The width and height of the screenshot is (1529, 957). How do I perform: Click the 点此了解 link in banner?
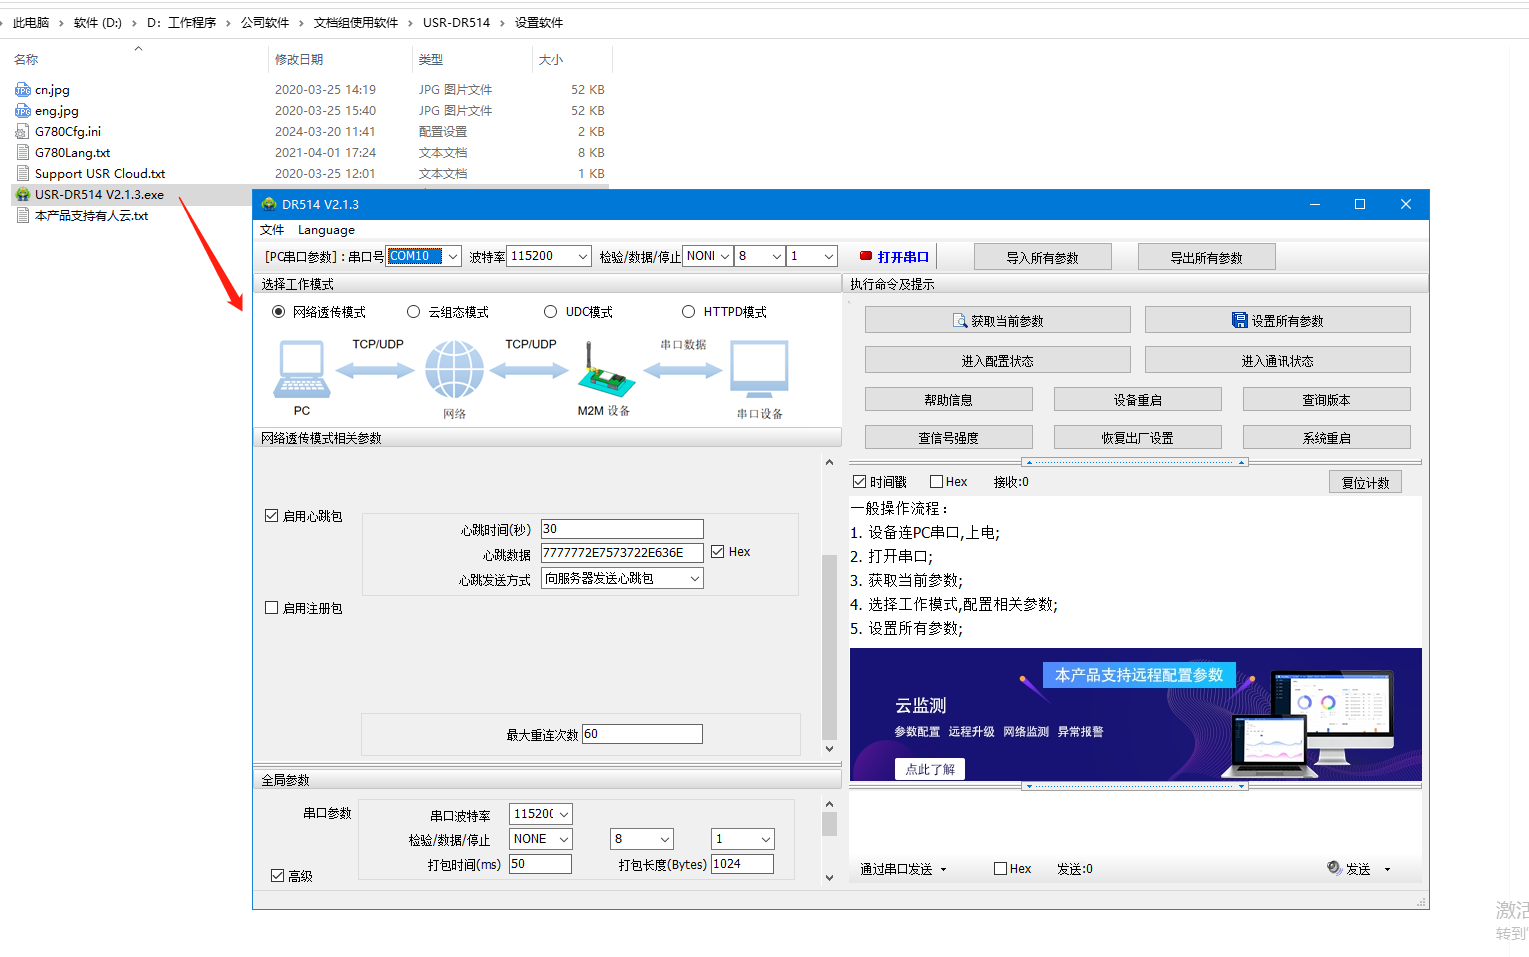point(929,769)
